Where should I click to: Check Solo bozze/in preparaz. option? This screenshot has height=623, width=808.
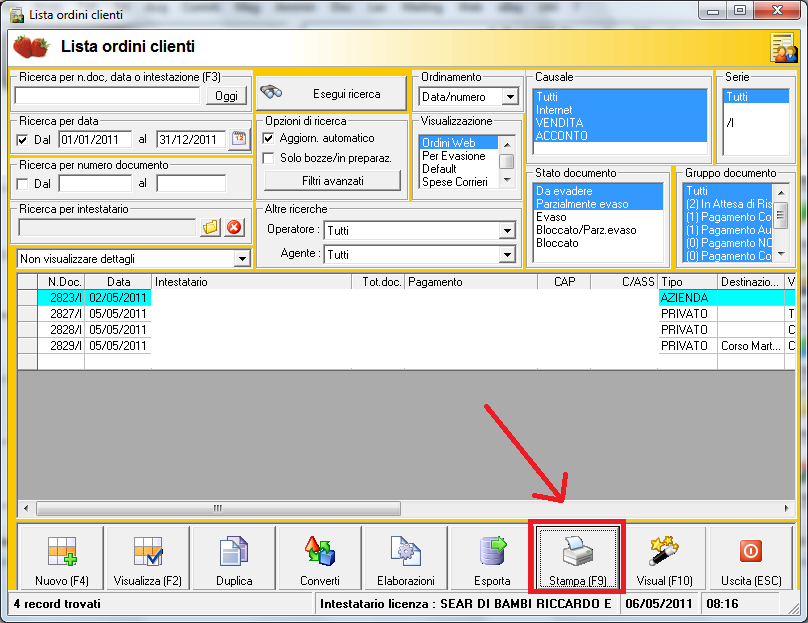268,158
